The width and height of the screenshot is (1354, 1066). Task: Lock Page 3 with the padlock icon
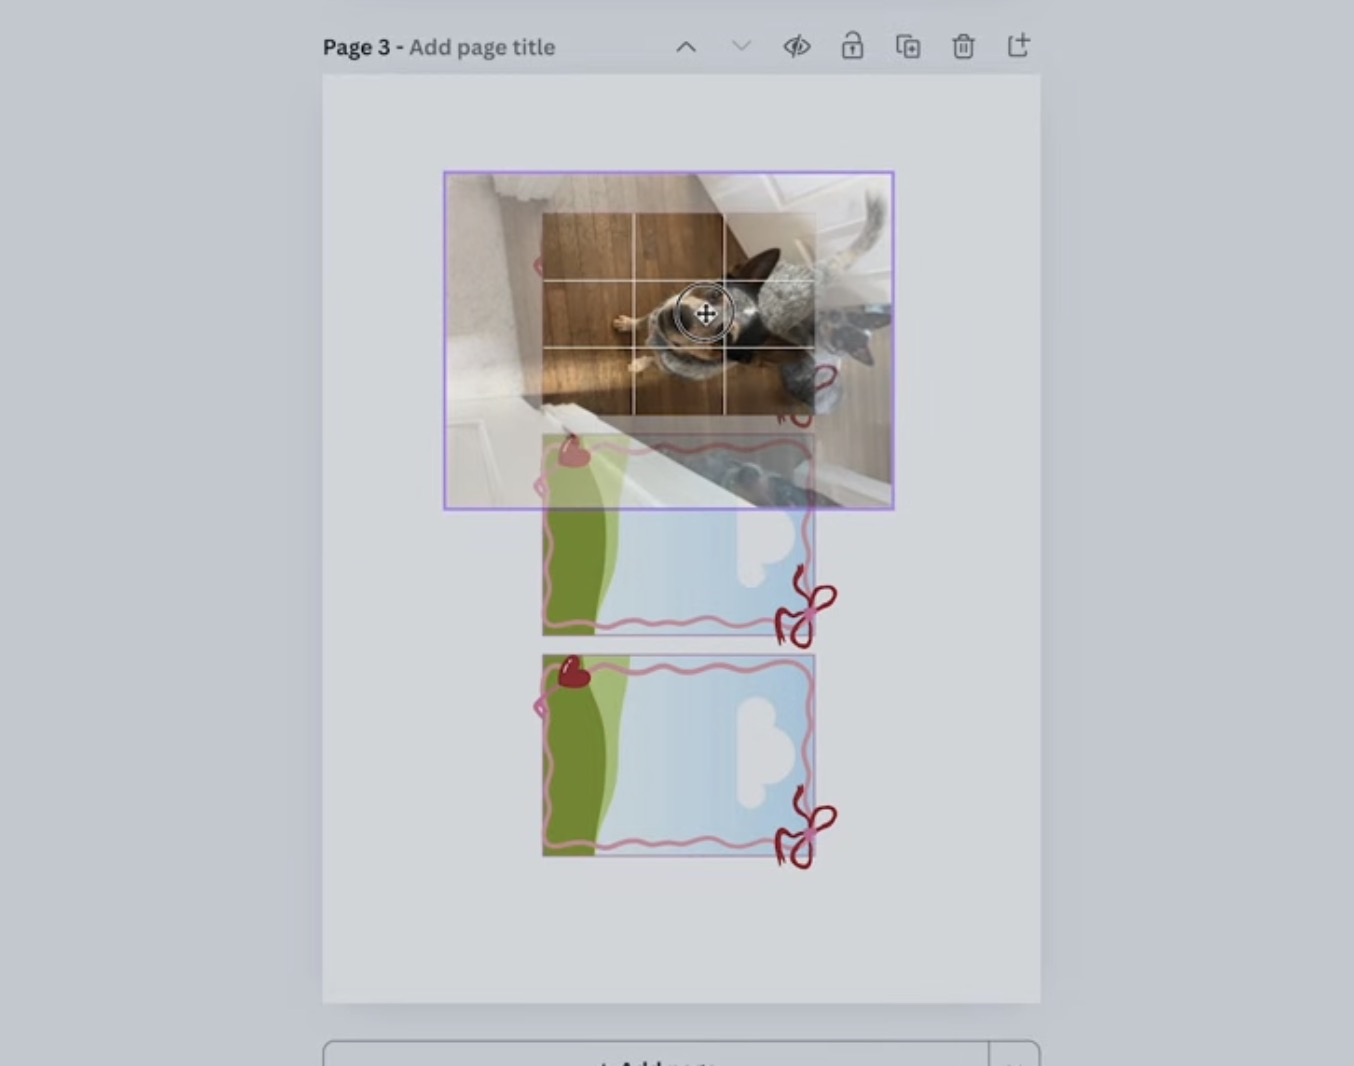852,46
